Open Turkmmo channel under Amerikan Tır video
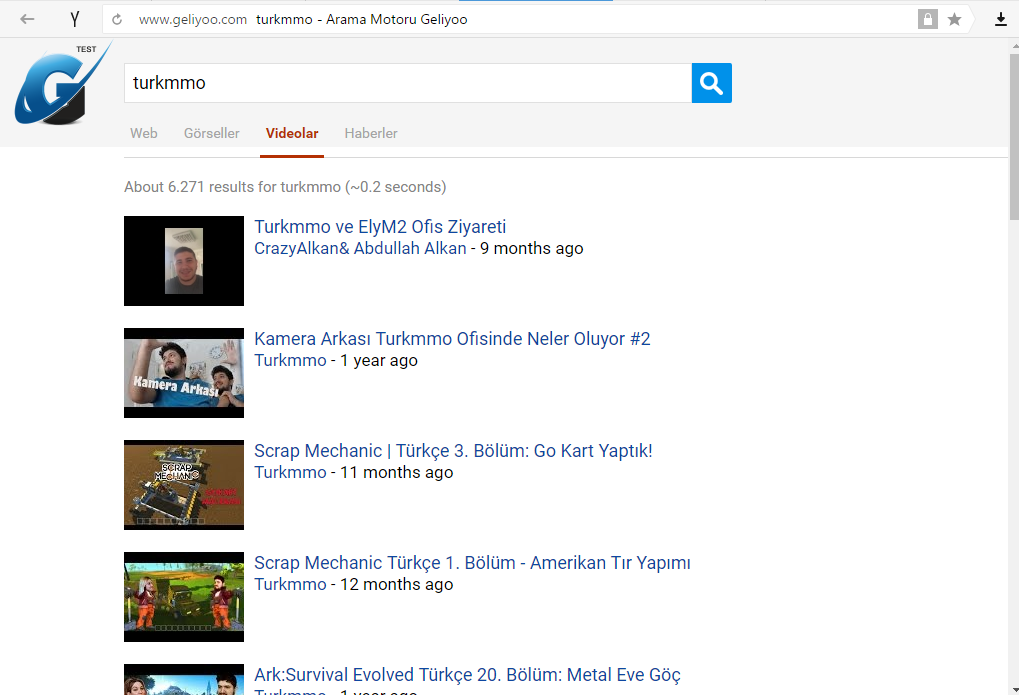Viewport: 1019px width, 695px height. (x=290, y=584)
